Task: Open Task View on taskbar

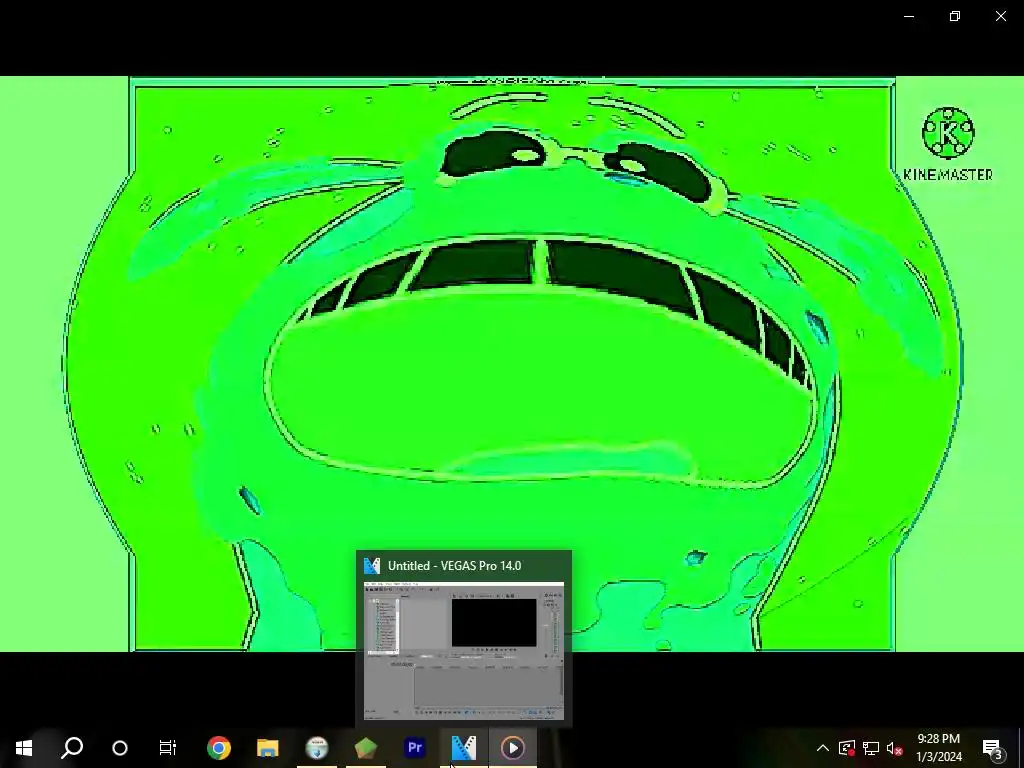Action: tap(168, 748)
